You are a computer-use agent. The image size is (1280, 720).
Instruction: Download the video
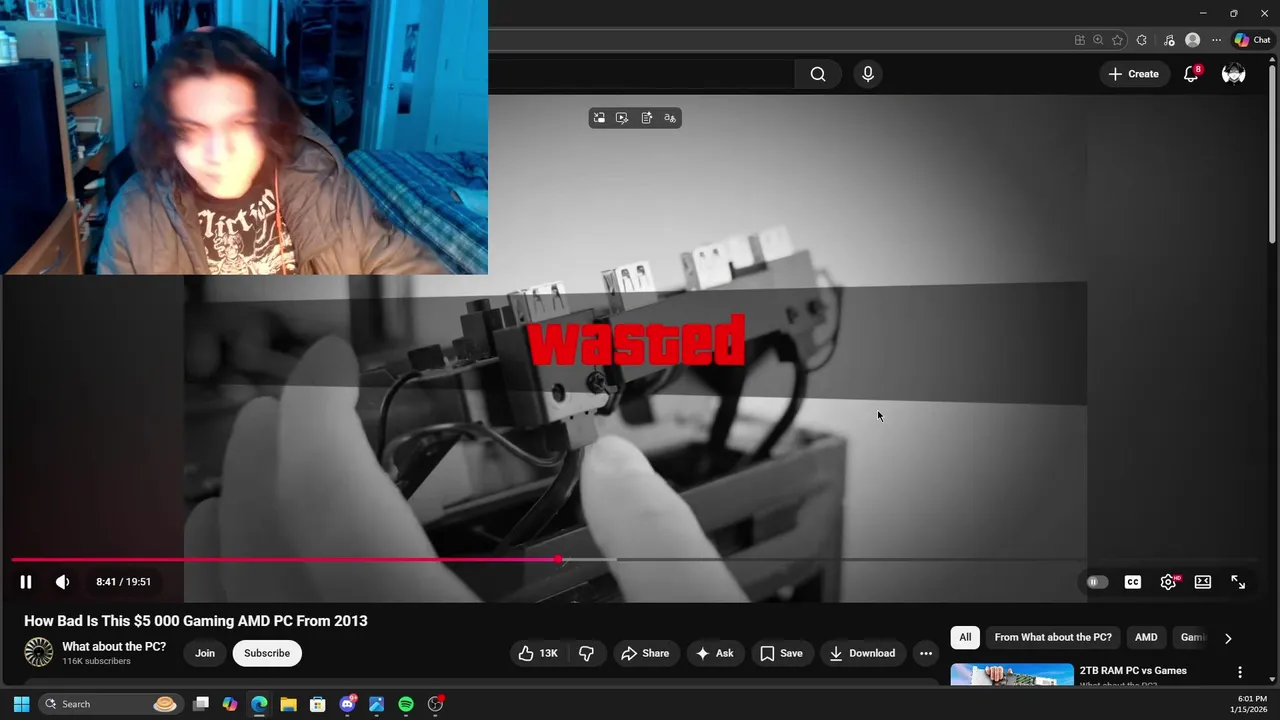[862, 653]
